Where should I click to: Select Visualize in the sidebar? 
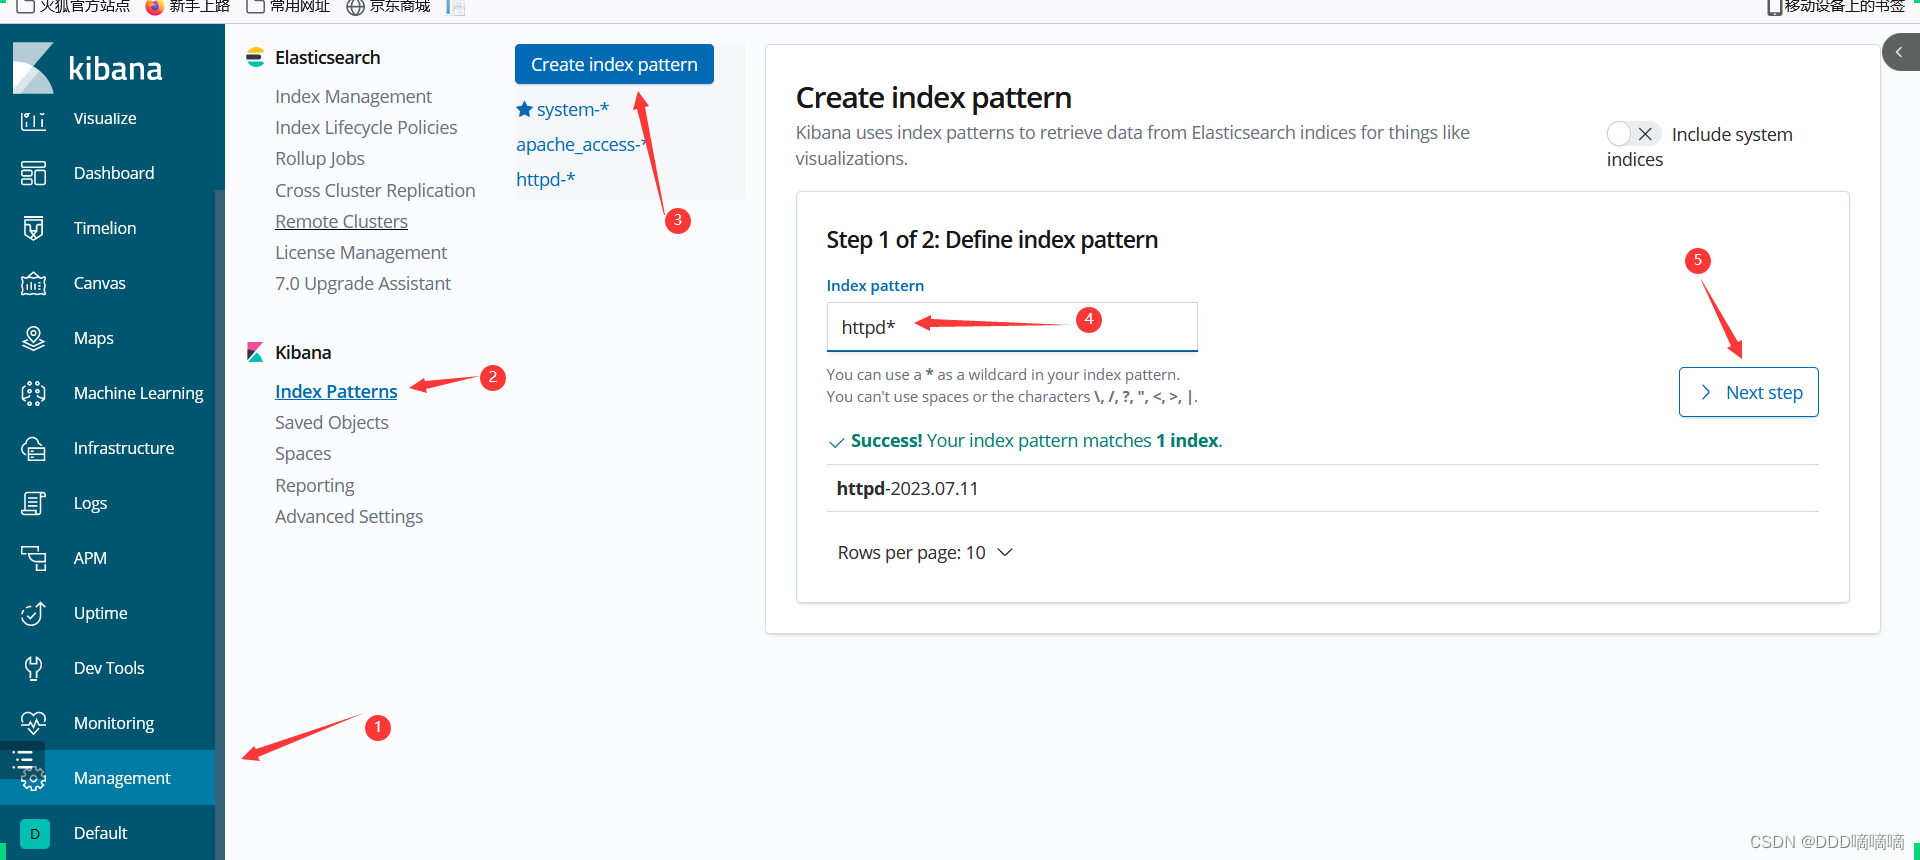[105, 118]
